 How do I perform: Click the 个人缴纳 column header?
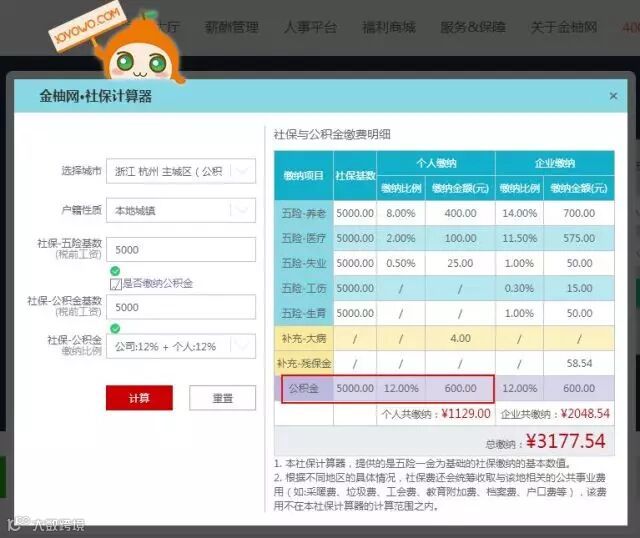pyautogui.click(x=436, y=163)
